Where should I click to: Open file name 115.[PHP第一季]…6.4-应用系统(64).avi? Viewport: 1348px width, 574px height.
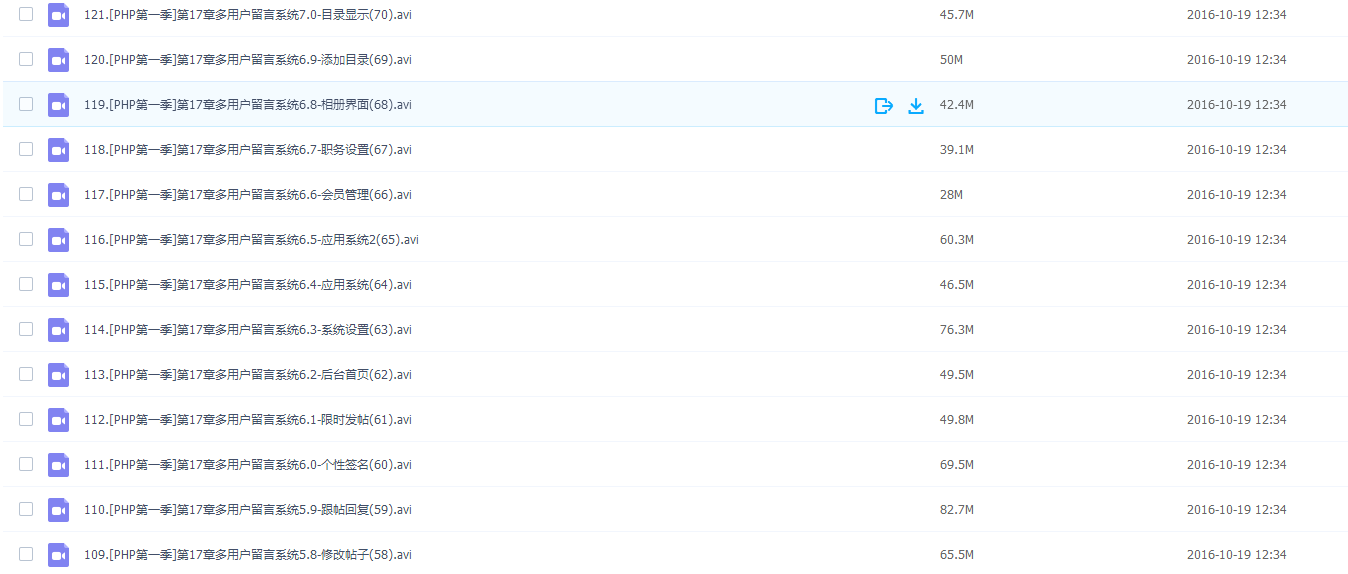point(248,285)
